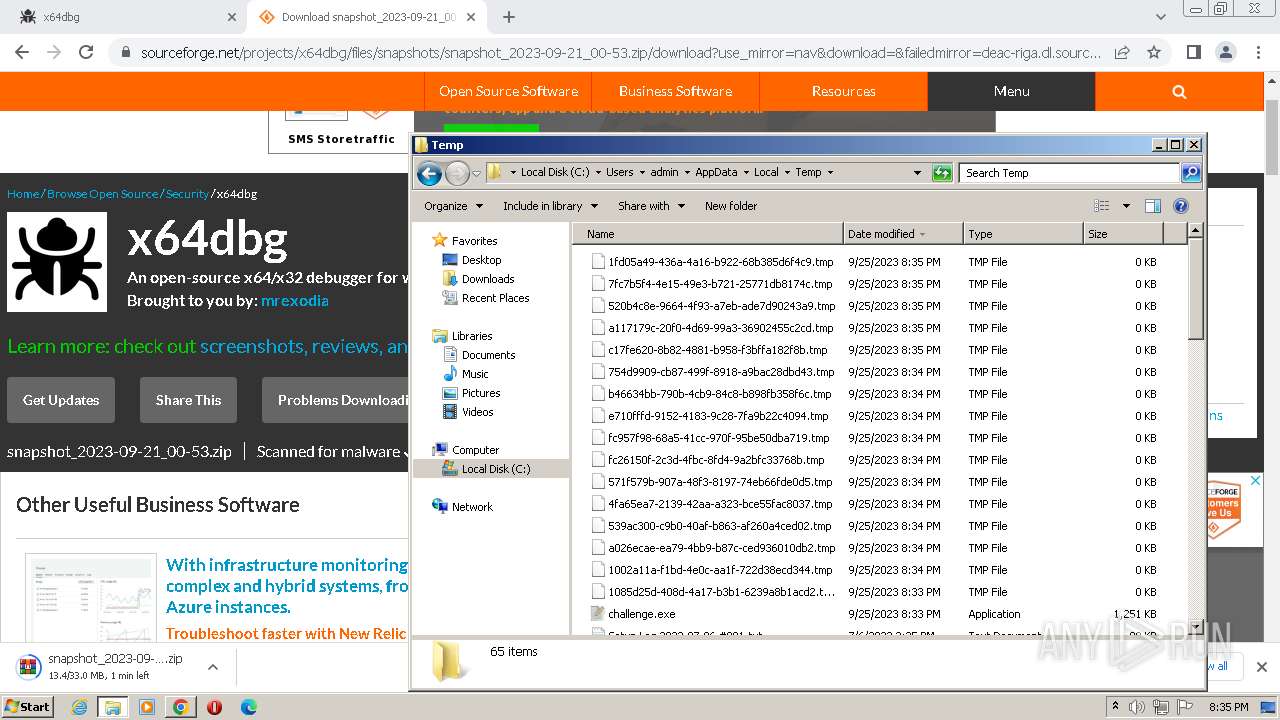
Task: Click the Windows Start button
Action: point(28,706)
